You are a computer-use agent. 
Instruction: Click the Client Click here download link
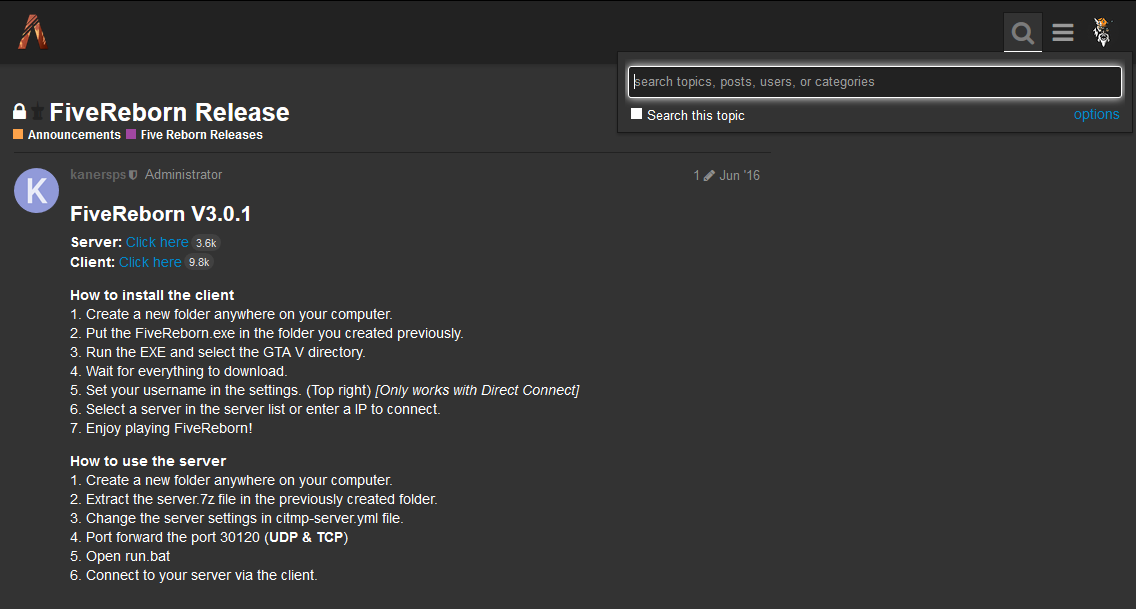pos(149,262)
